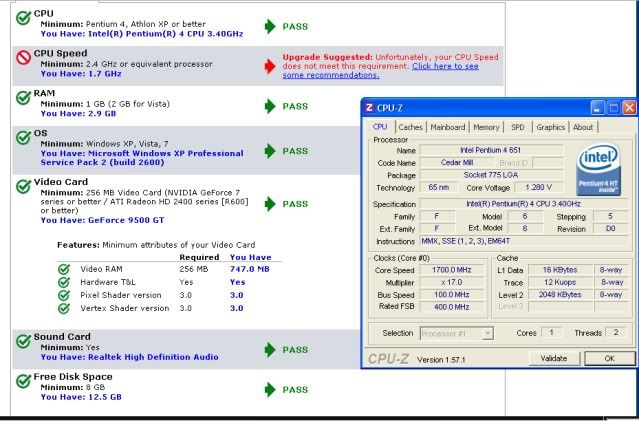Click the green arrow in the Free Disk Space row
The image size is (639, 421).
[x=270, y=390]
